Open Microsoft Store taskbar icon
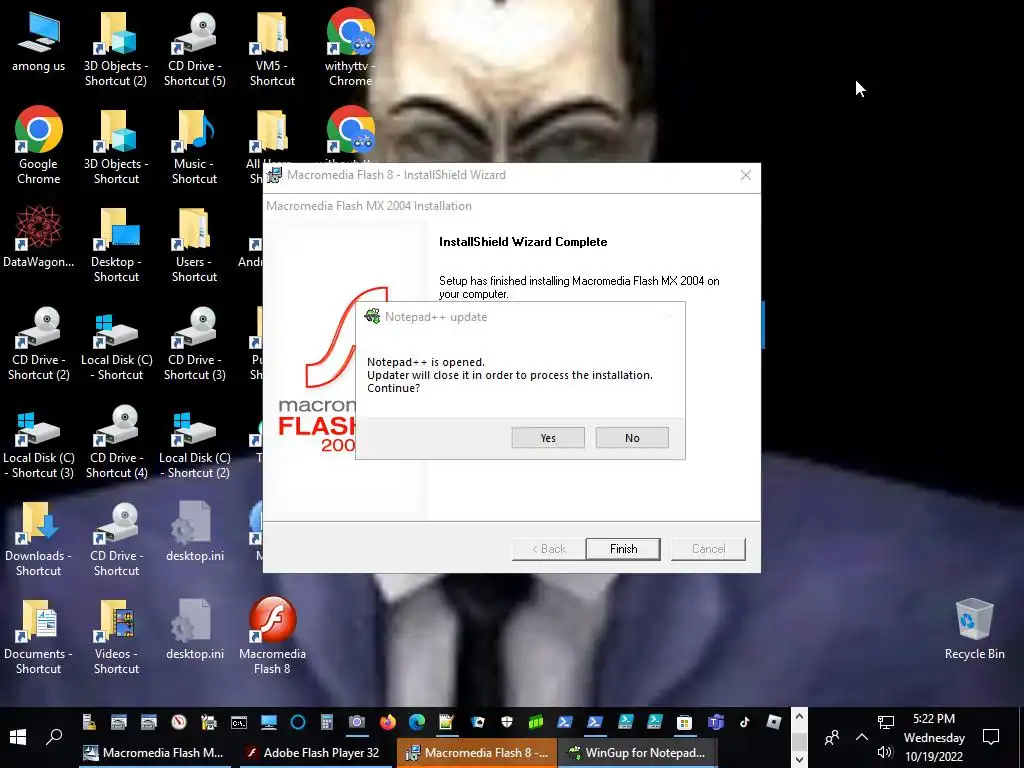Viewport: 1024px width, 768px height. 684,722
